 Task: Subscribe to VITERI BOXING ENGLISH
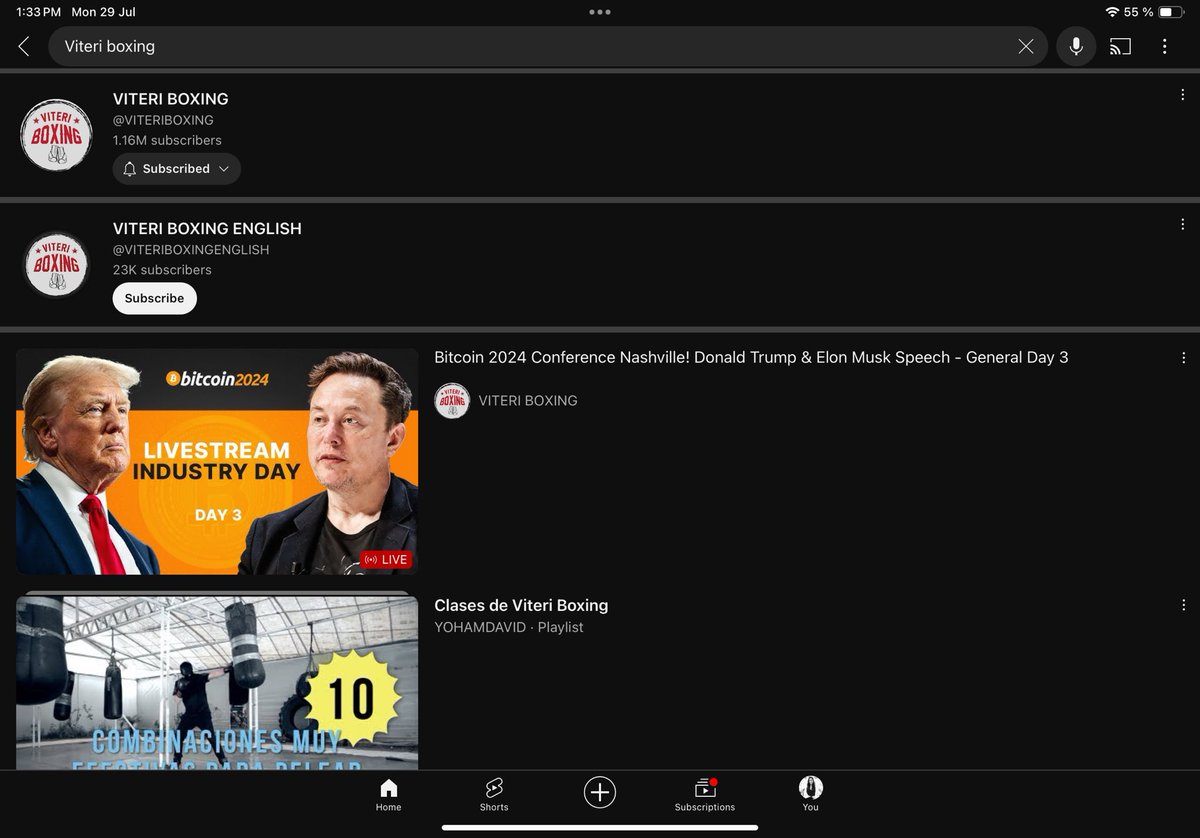pos(155,298)
